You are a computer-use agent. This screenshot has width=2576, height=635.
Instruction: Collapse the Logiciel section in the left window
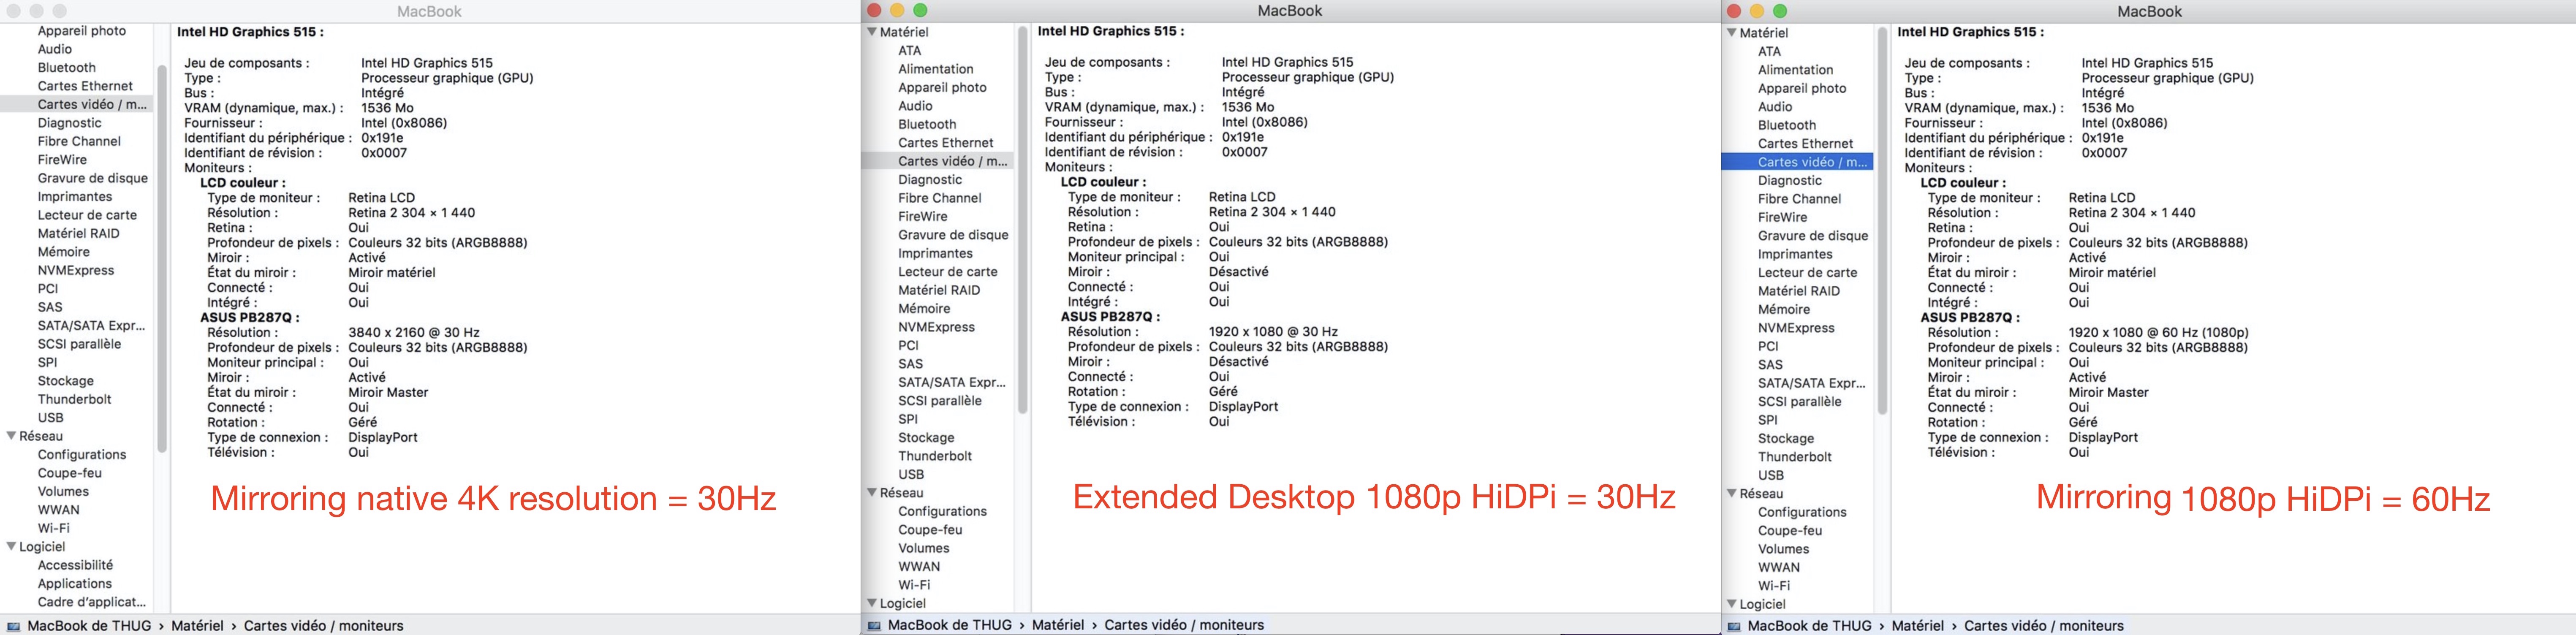pyautogui.click(x=11, y=547)
